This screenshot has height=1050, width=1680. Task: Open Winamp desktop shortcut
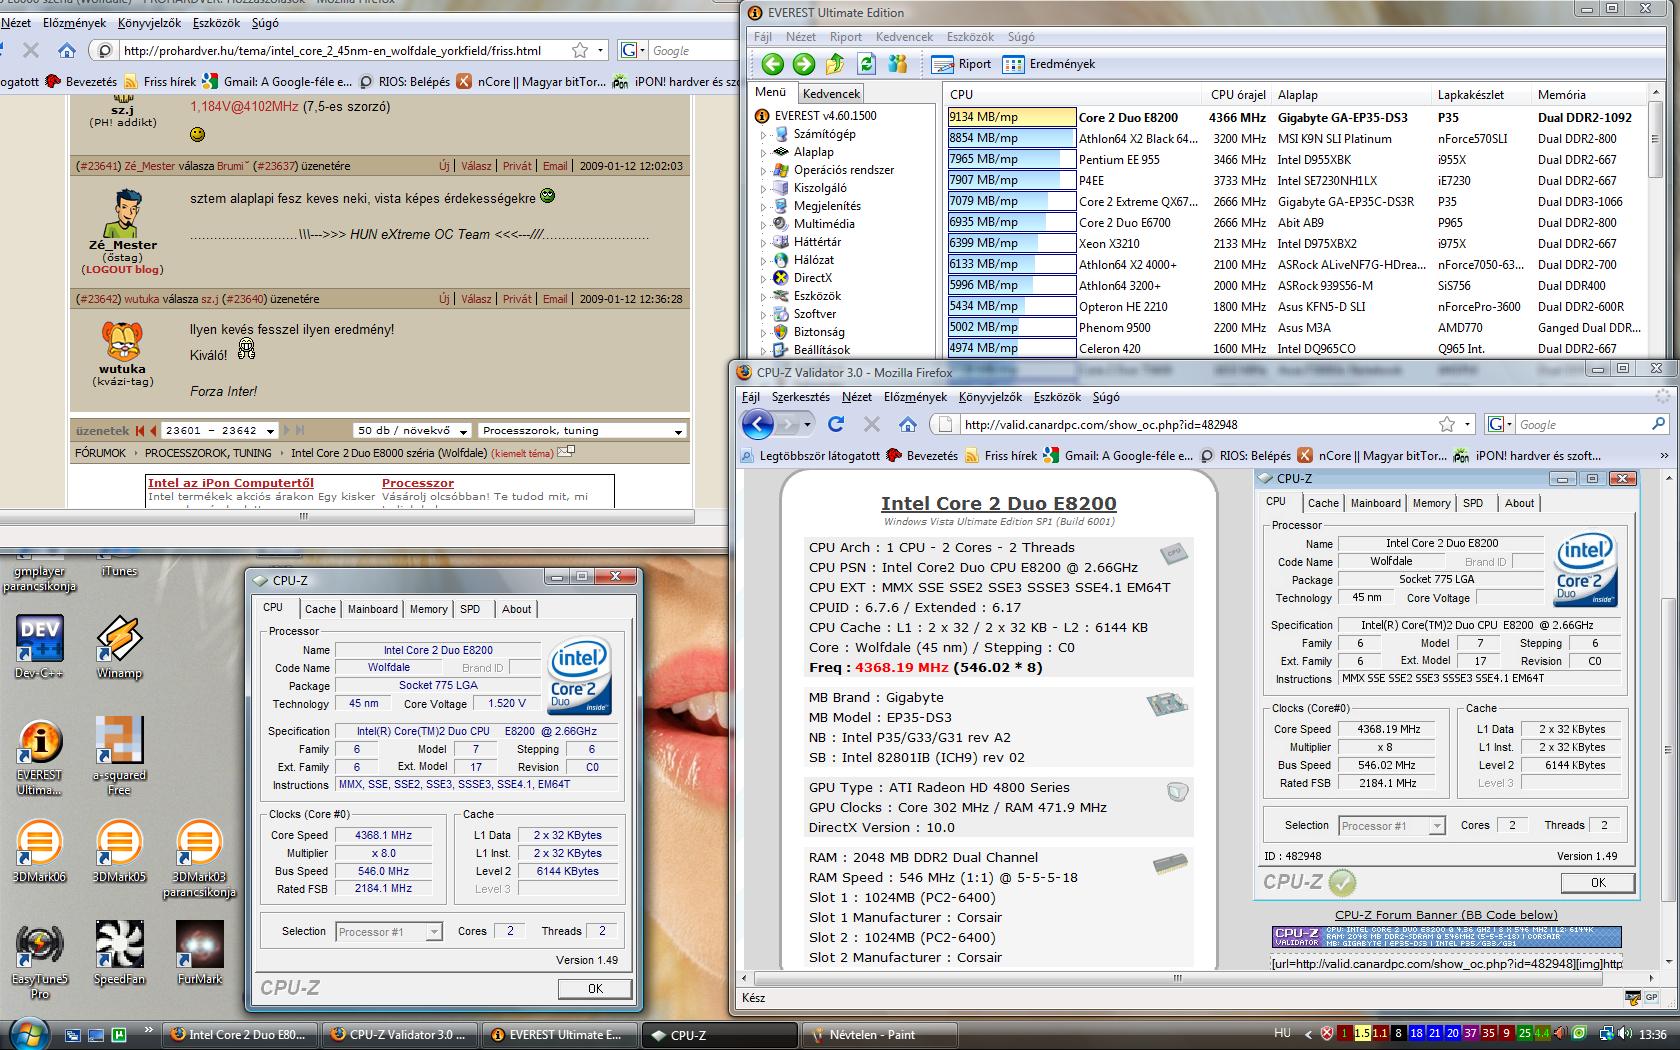119,648
